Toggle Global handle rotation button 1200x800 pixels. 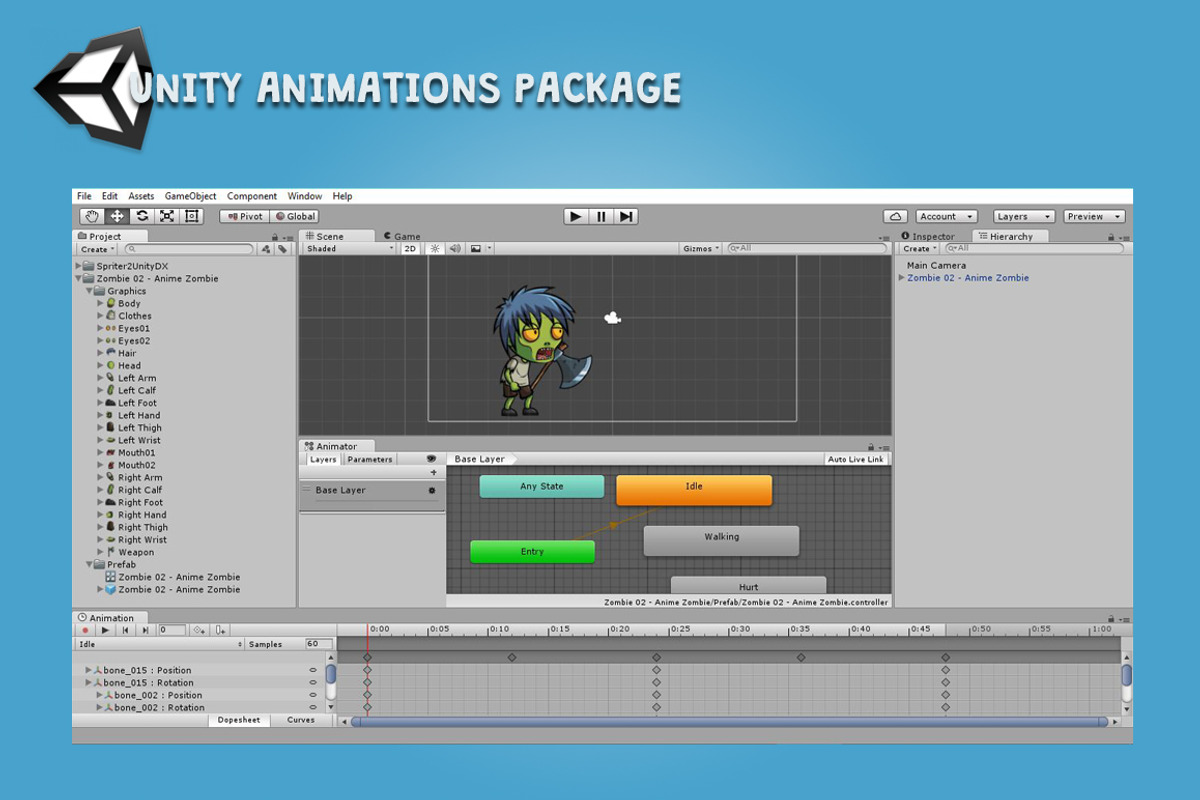294,216
